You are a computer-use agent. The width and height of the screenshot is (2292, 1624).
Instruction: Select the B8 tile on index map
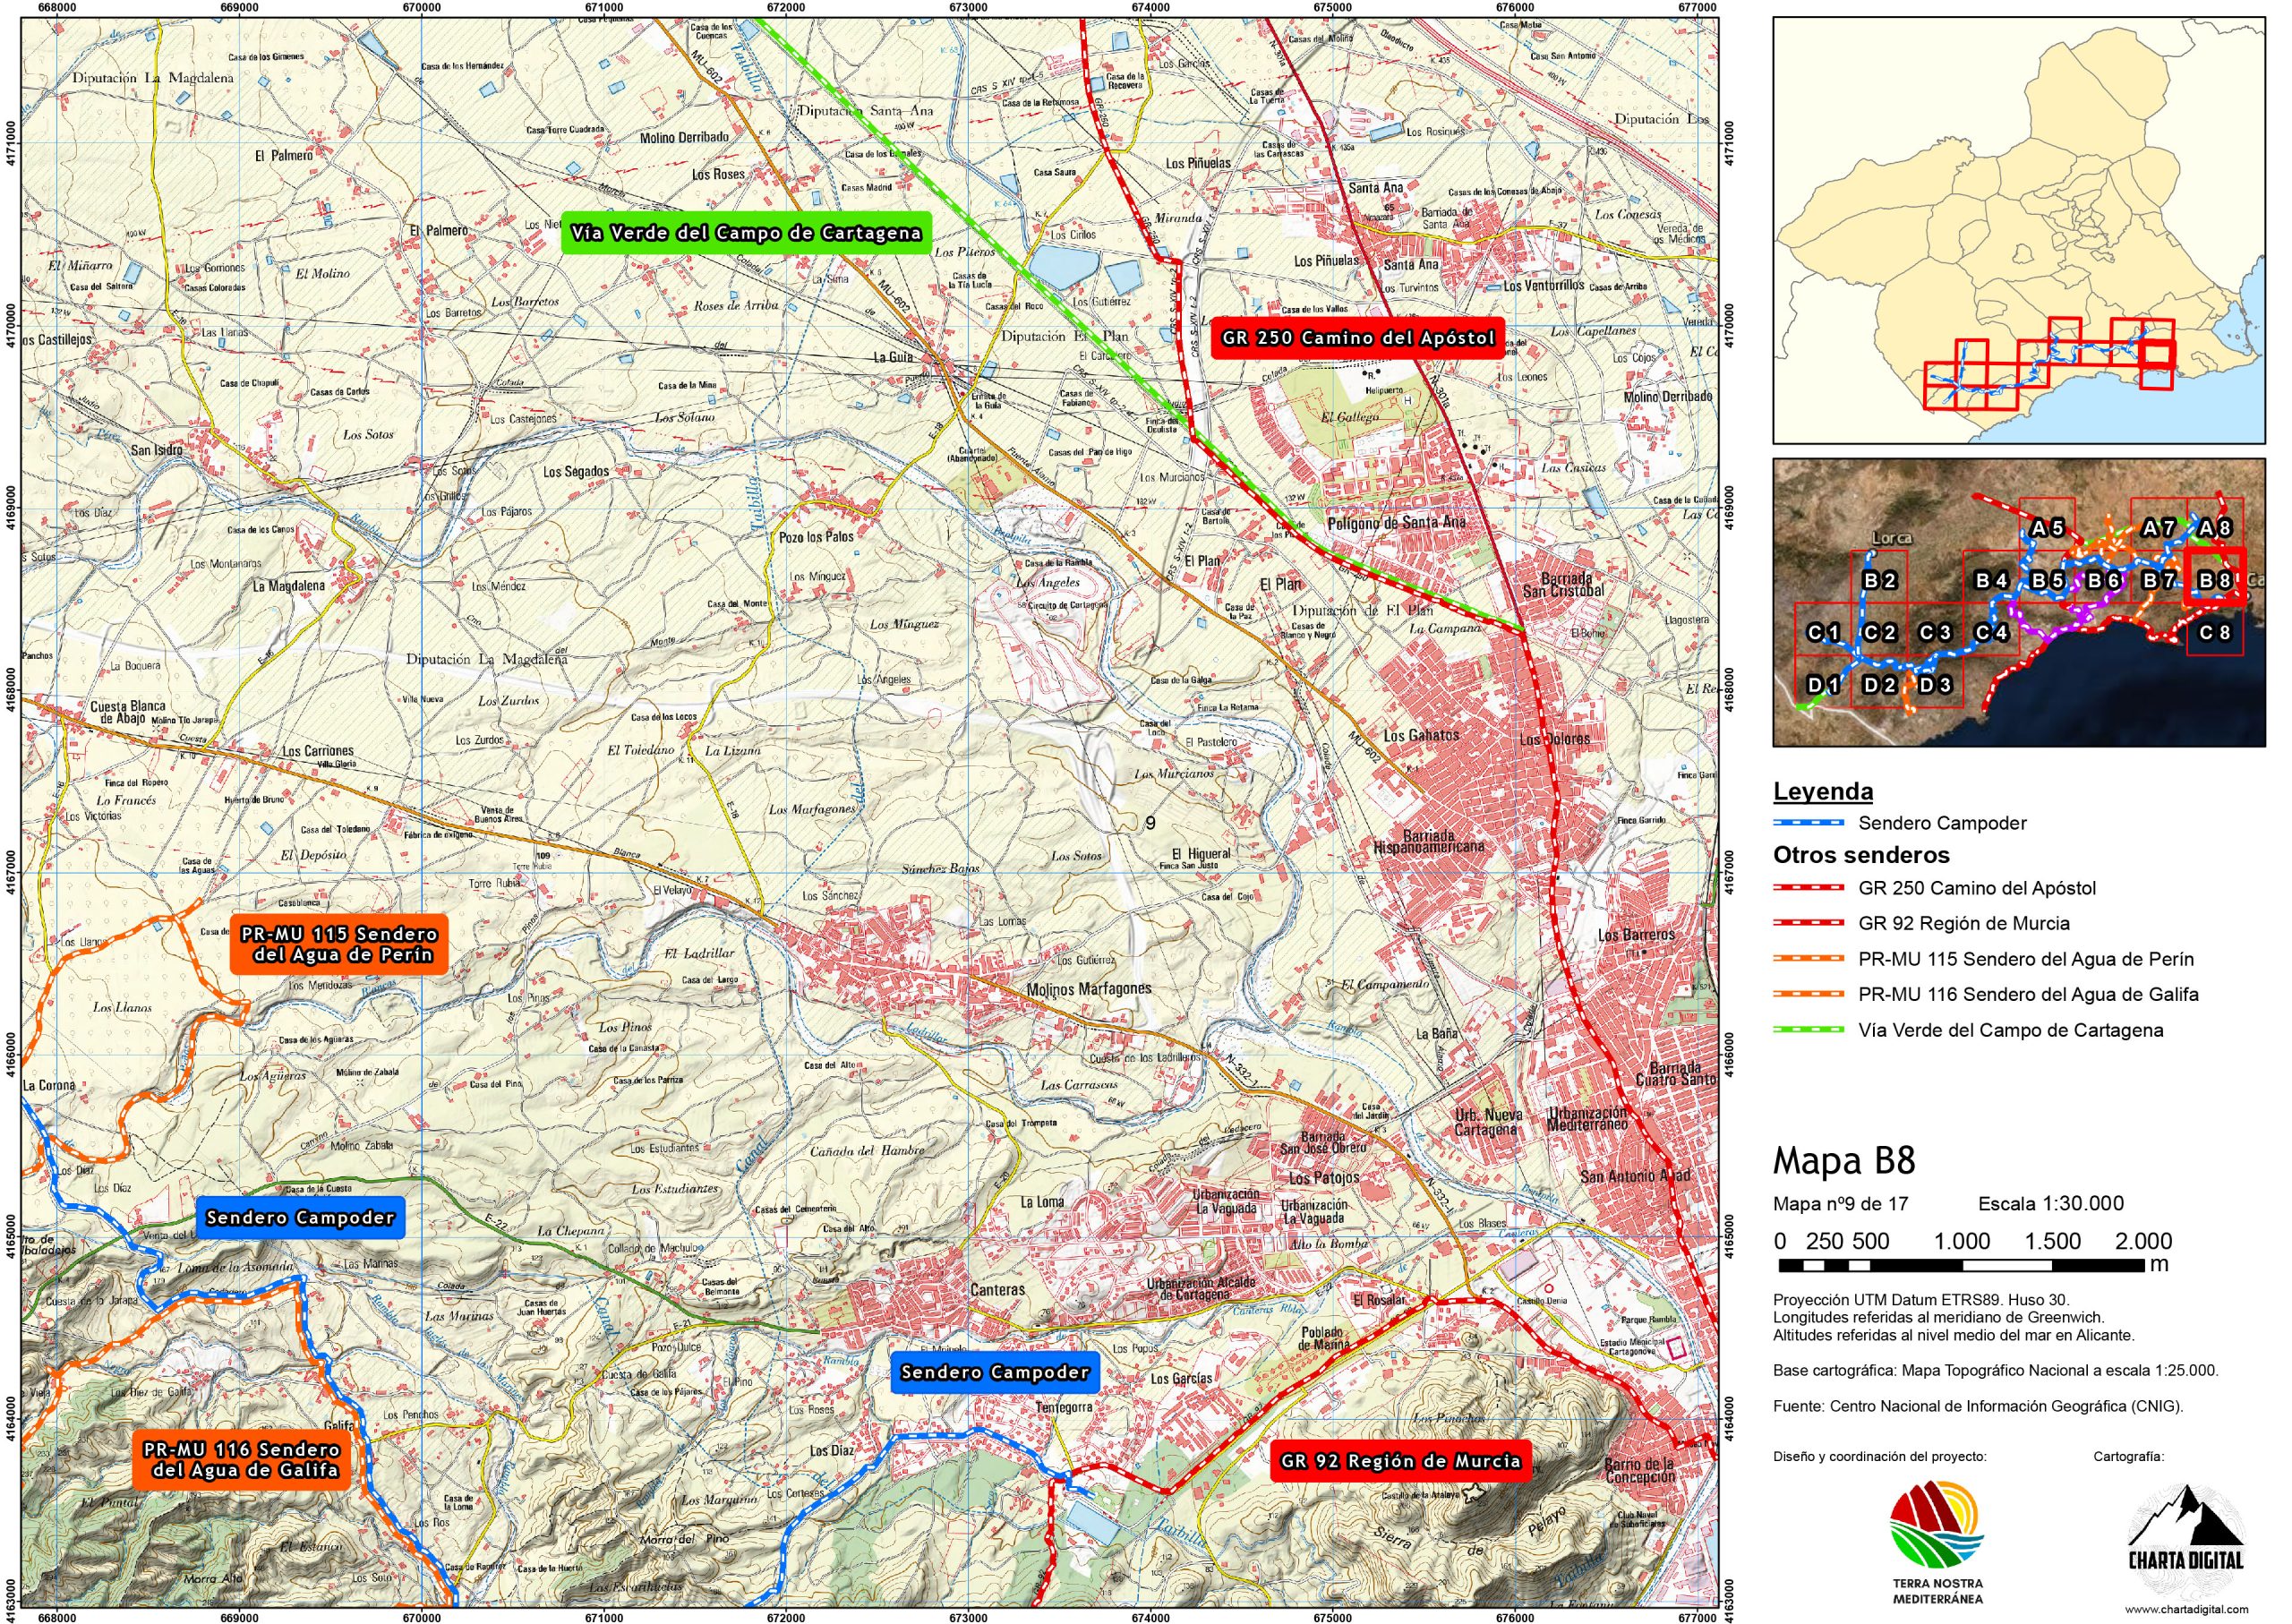(x=2214, y=580)
